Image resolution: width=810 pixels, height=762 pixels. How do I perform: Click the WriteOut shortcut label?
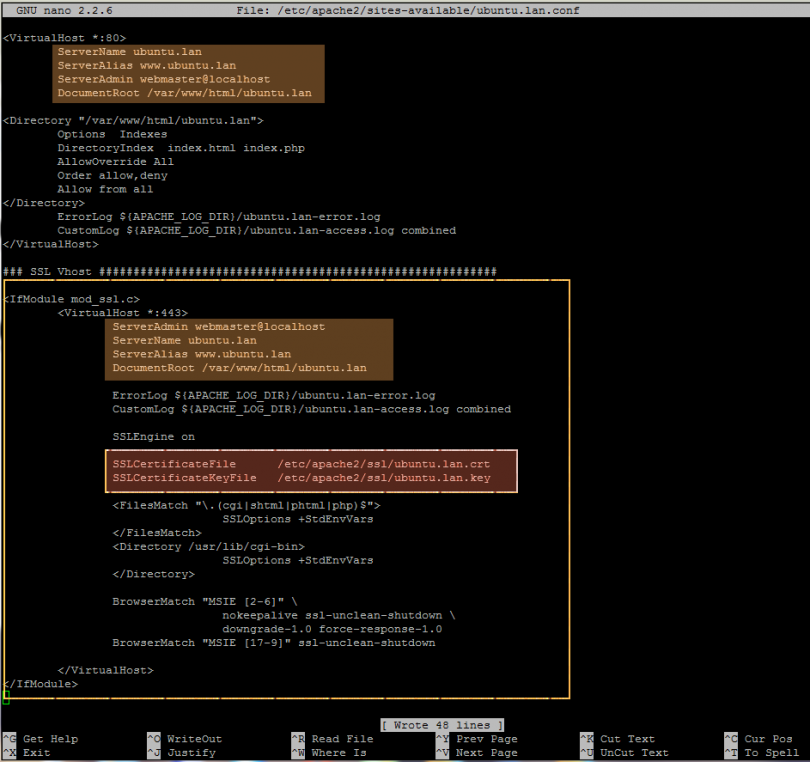[194, 739]
